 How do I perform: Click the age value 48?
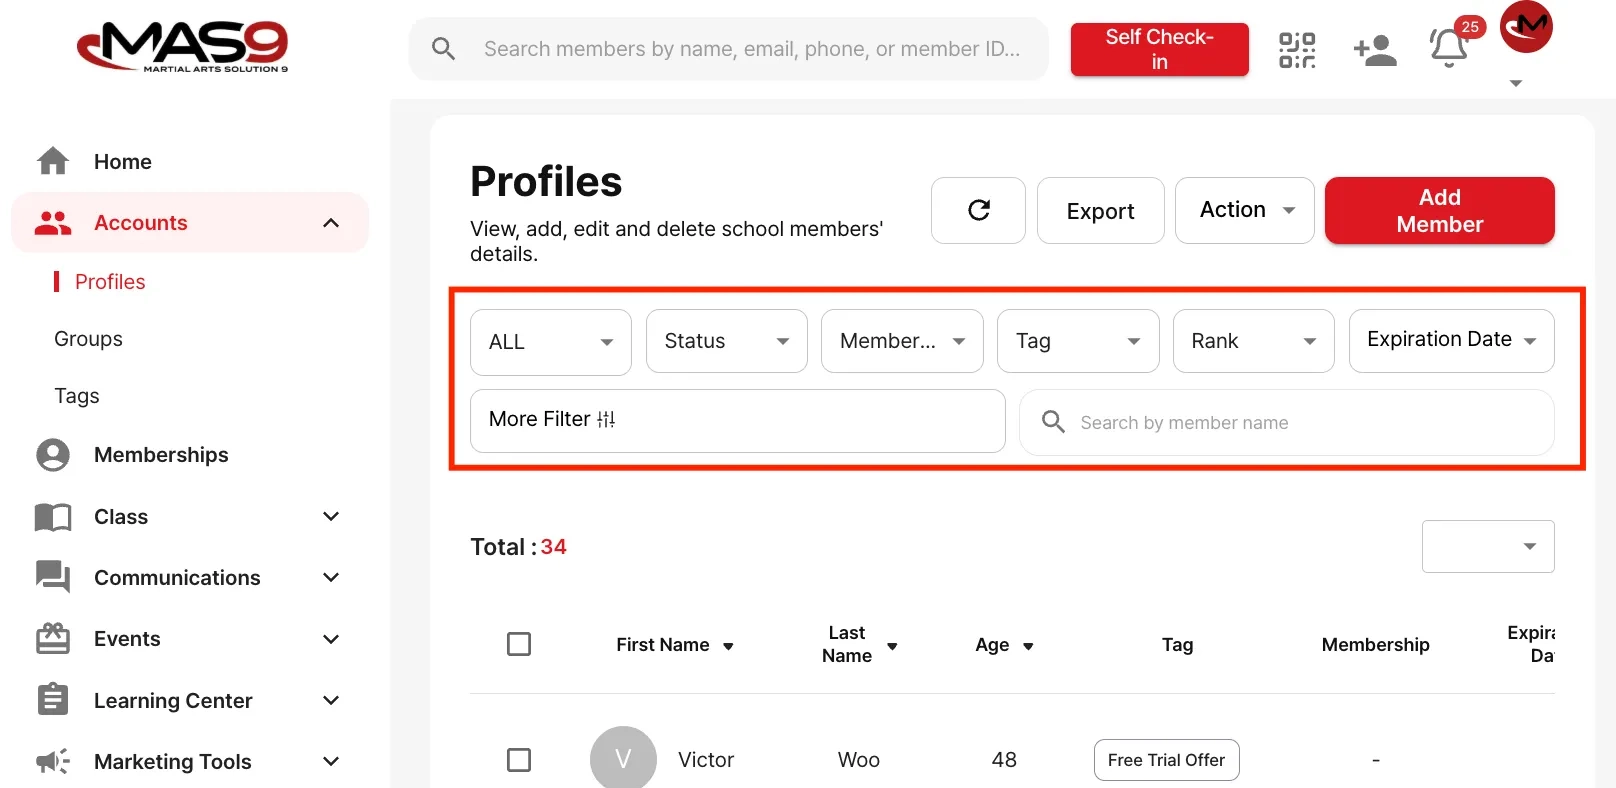coord(1004,760)
